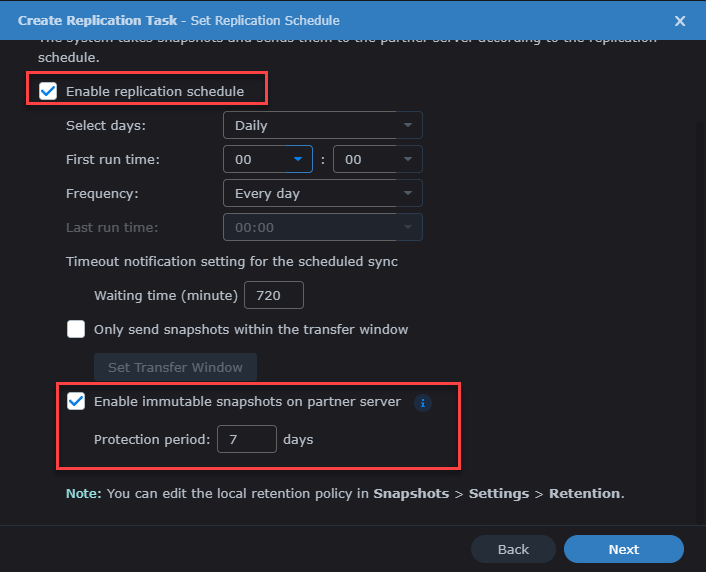The width and height of the screenshot is (706, 572).
Task: Check Only send snapshots within transfer window
Action: click(x=76, y=329)
